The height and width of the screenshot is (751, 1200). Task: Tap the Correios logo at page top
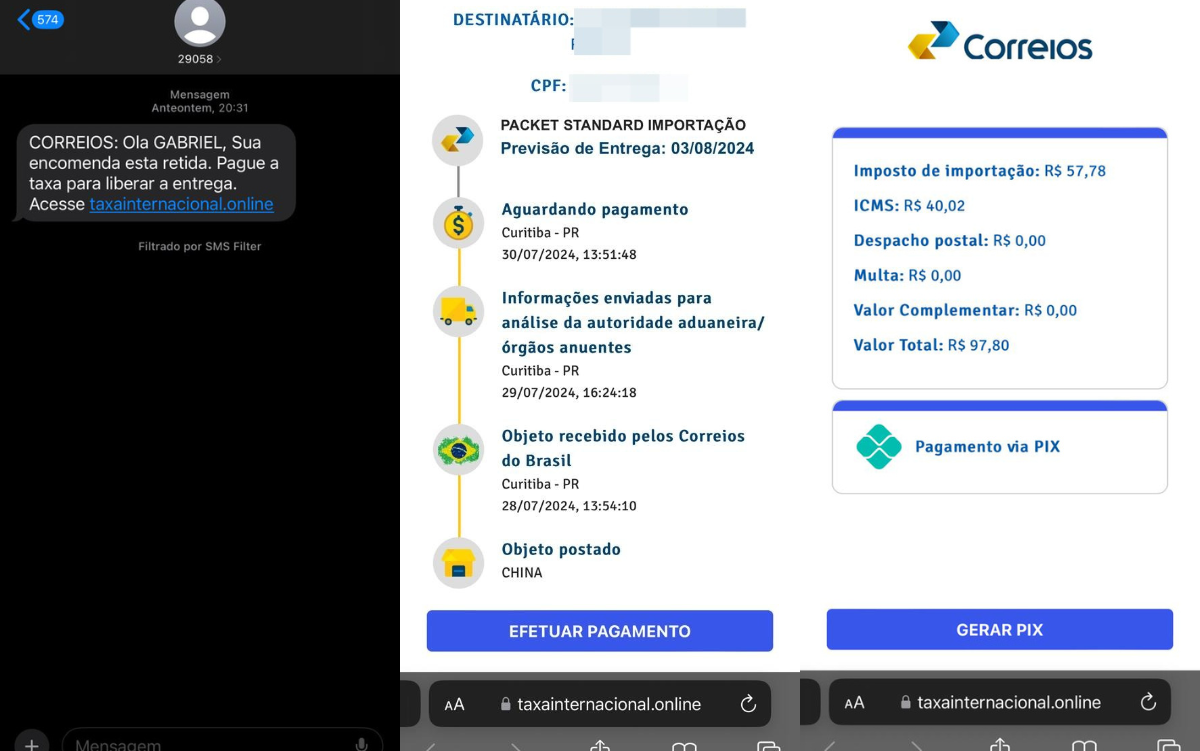1000,41
